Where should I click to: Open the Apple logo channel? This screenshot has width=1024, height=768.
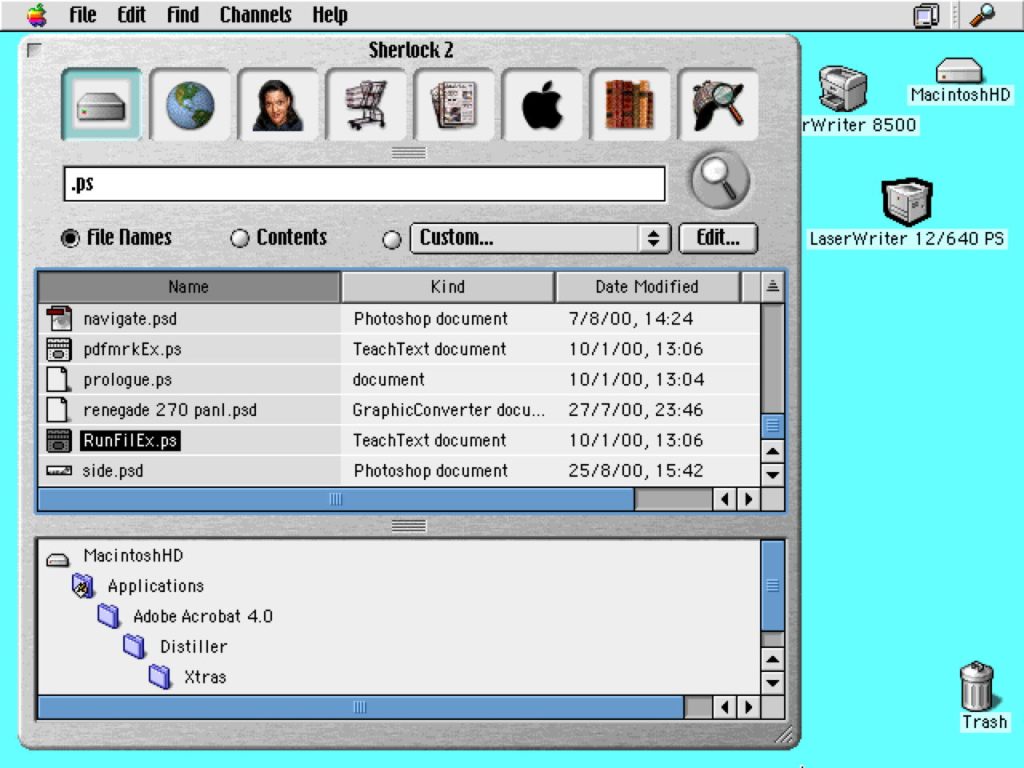tap(542, 104)
